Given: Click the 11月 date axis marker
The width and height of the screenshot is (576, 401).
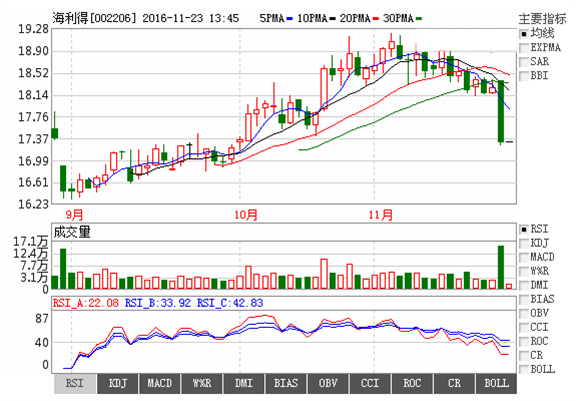Looking at the screenshot, I should (381, 214).
